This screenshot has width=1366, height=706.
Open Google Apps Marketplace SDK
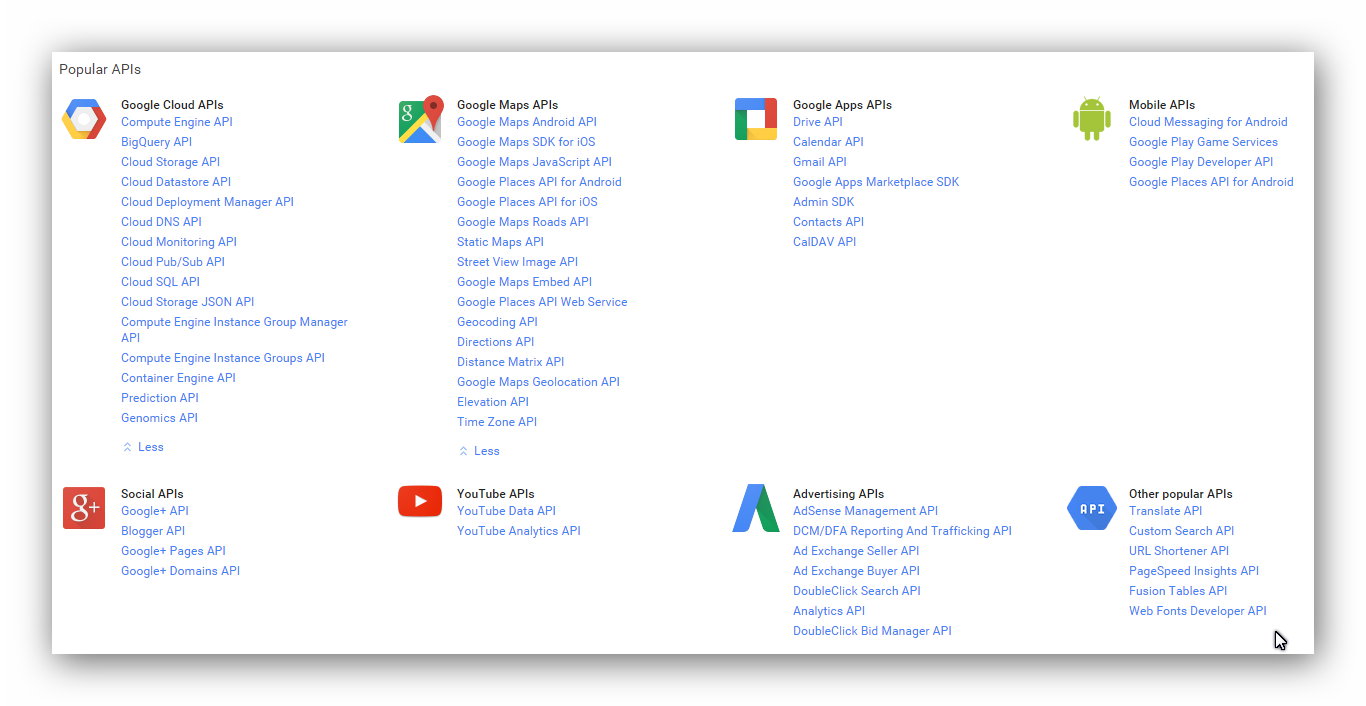[x=876, y=182]
